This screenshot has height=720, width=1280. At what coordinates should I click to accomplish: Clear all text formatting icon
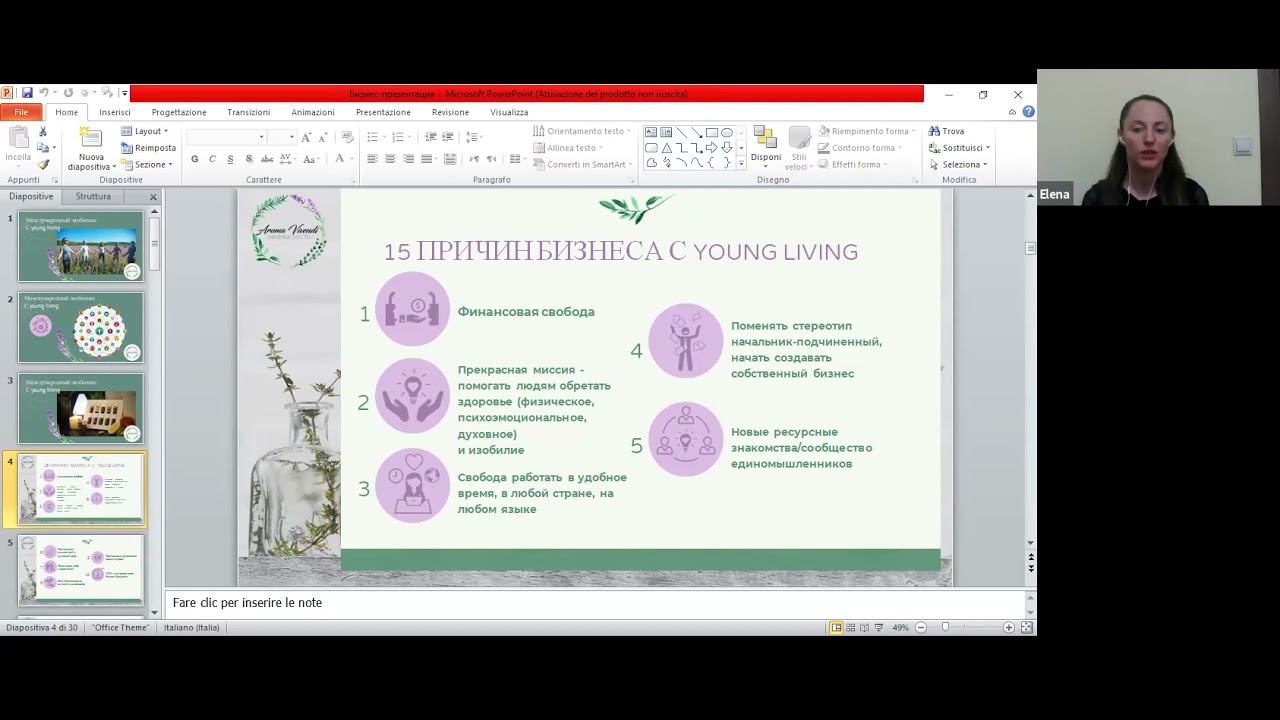(x=347, y=137)
